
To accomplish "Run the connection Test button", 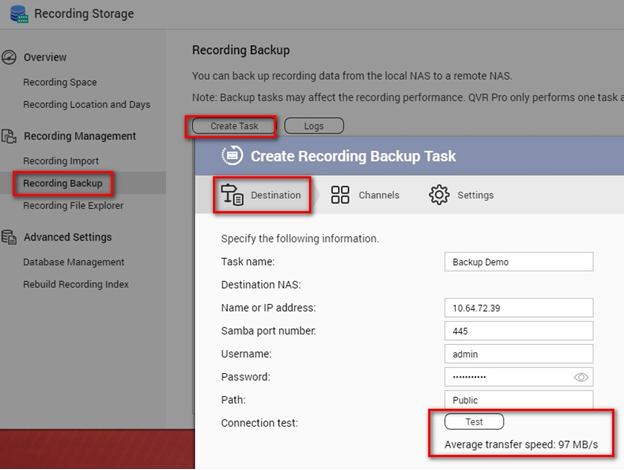I will coord(474,422).
